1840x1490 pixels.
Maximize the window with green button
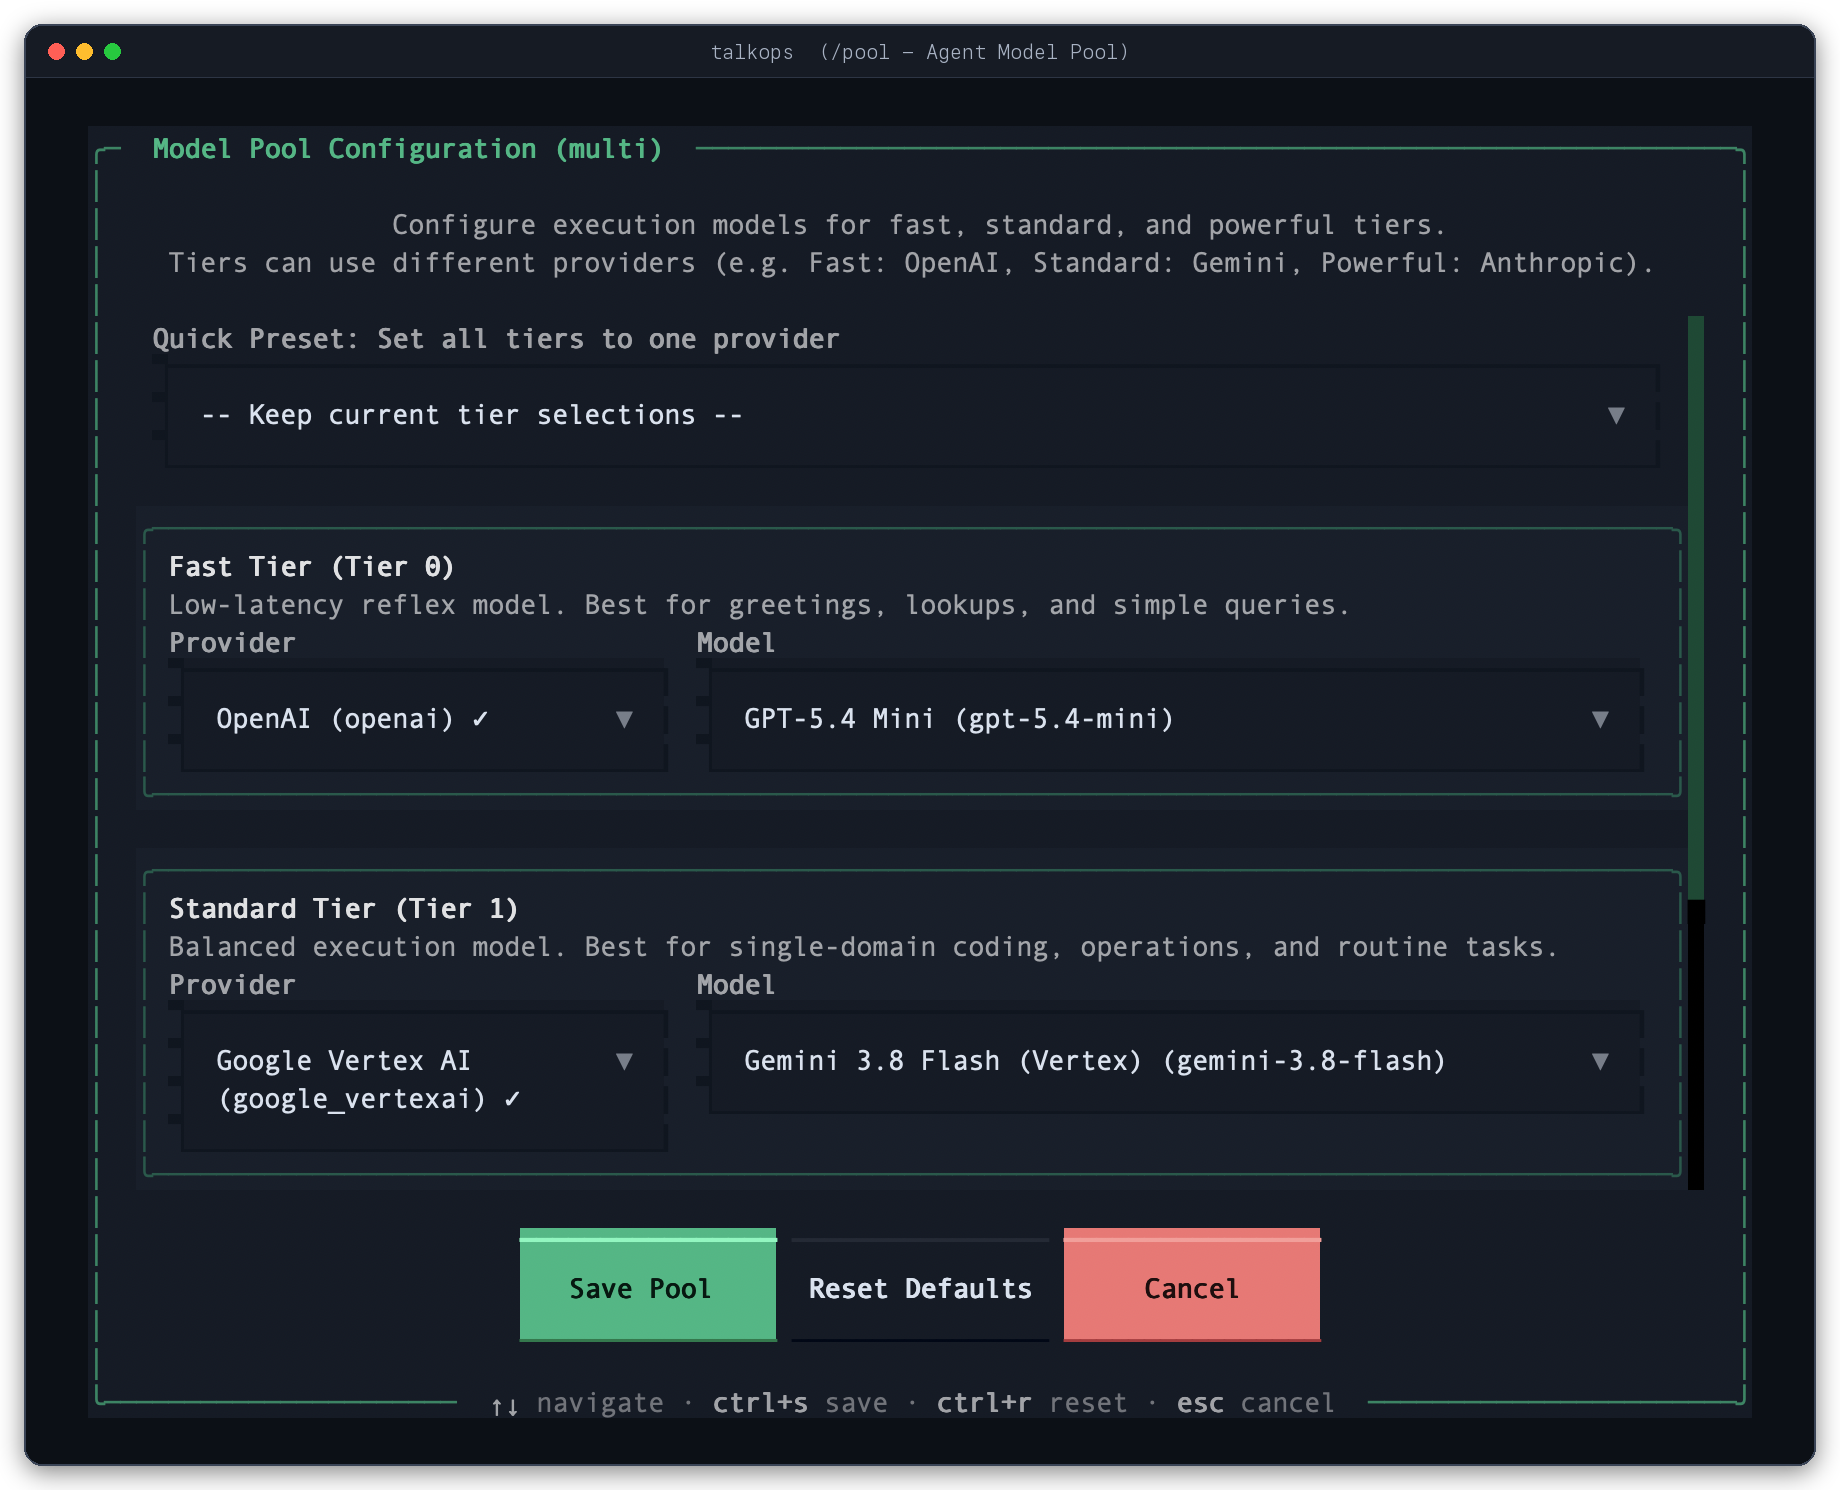click(113, 51)
